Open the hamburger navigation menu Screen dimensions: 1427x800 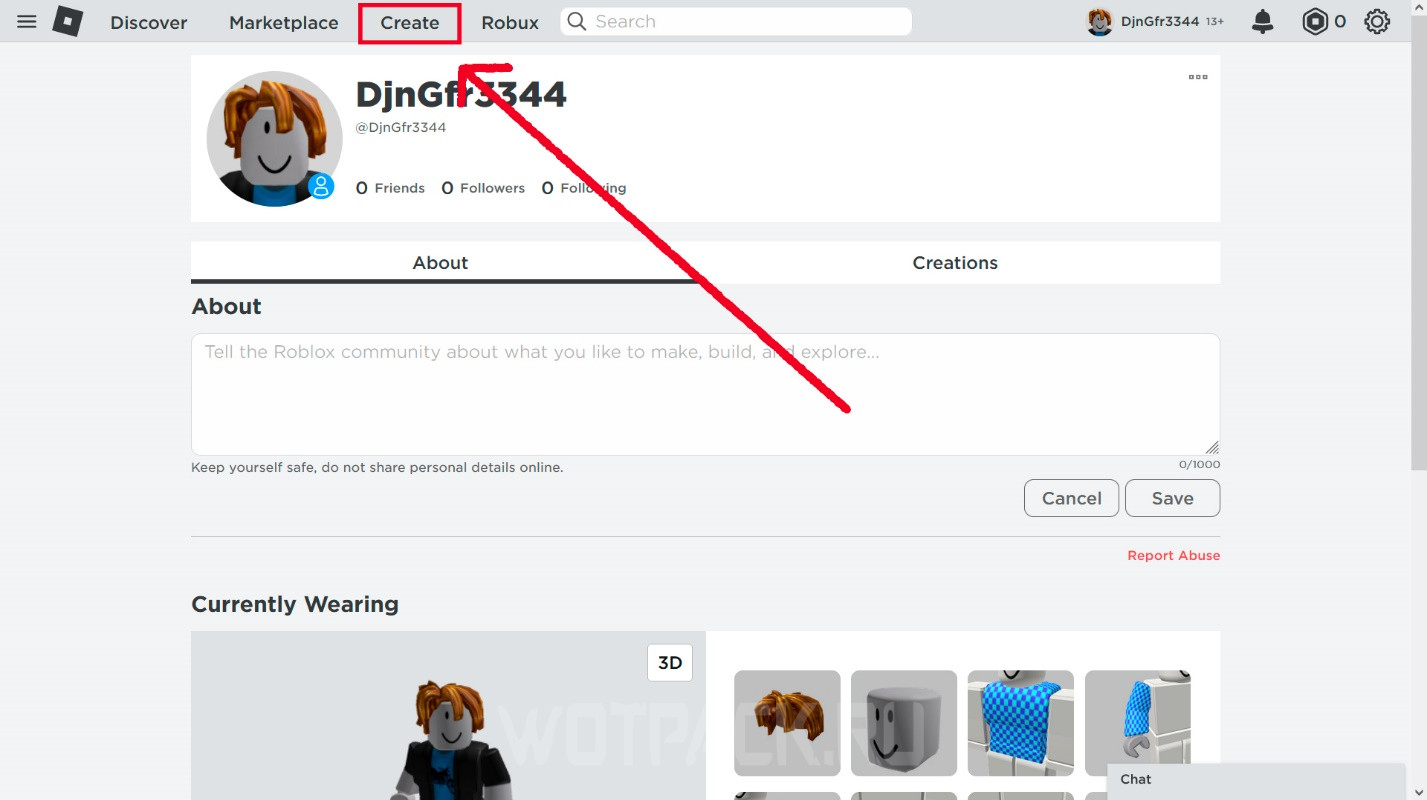click(27, 21)
